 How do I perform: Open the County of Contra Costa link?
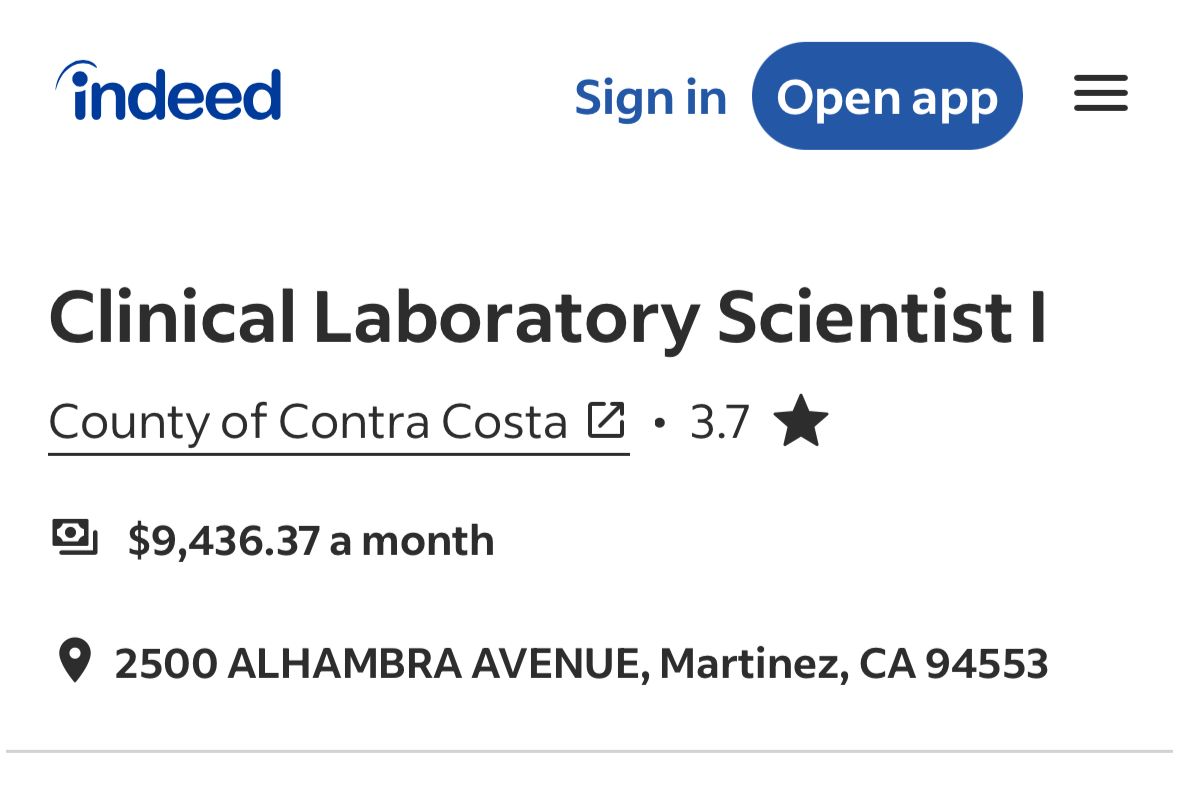[308, 422]
